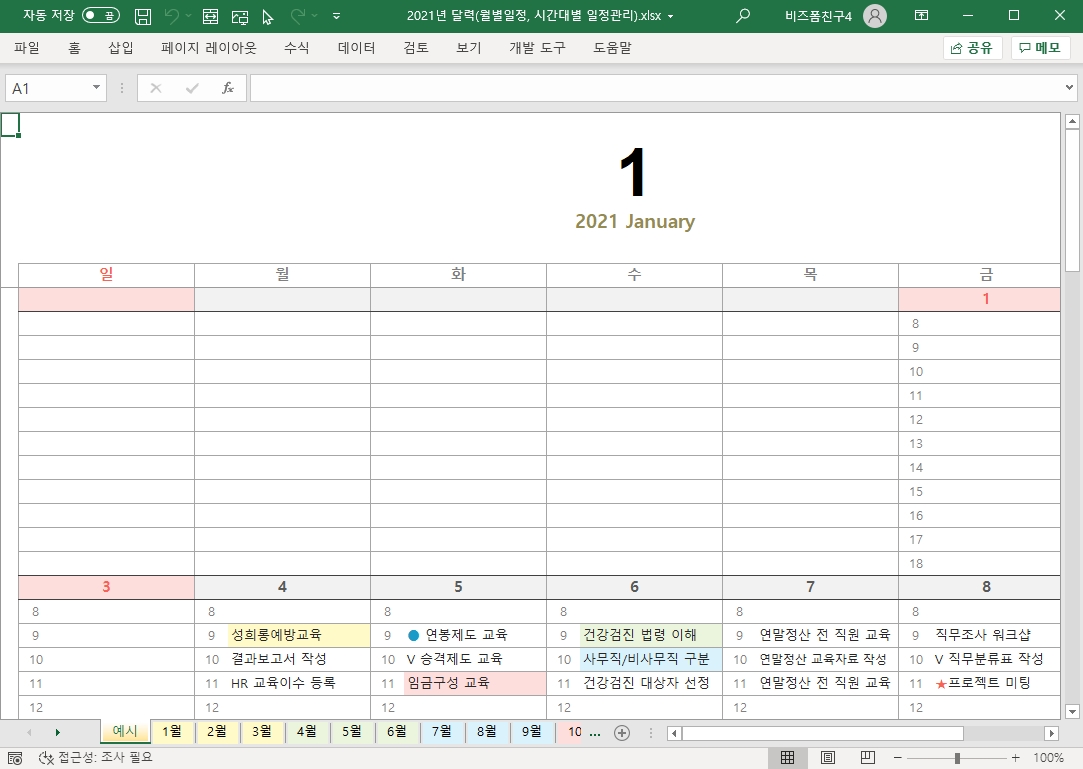Viewport: 1083px width, 769px height.
Task: Open the 검토 ribbon tab
Action: 416,48
